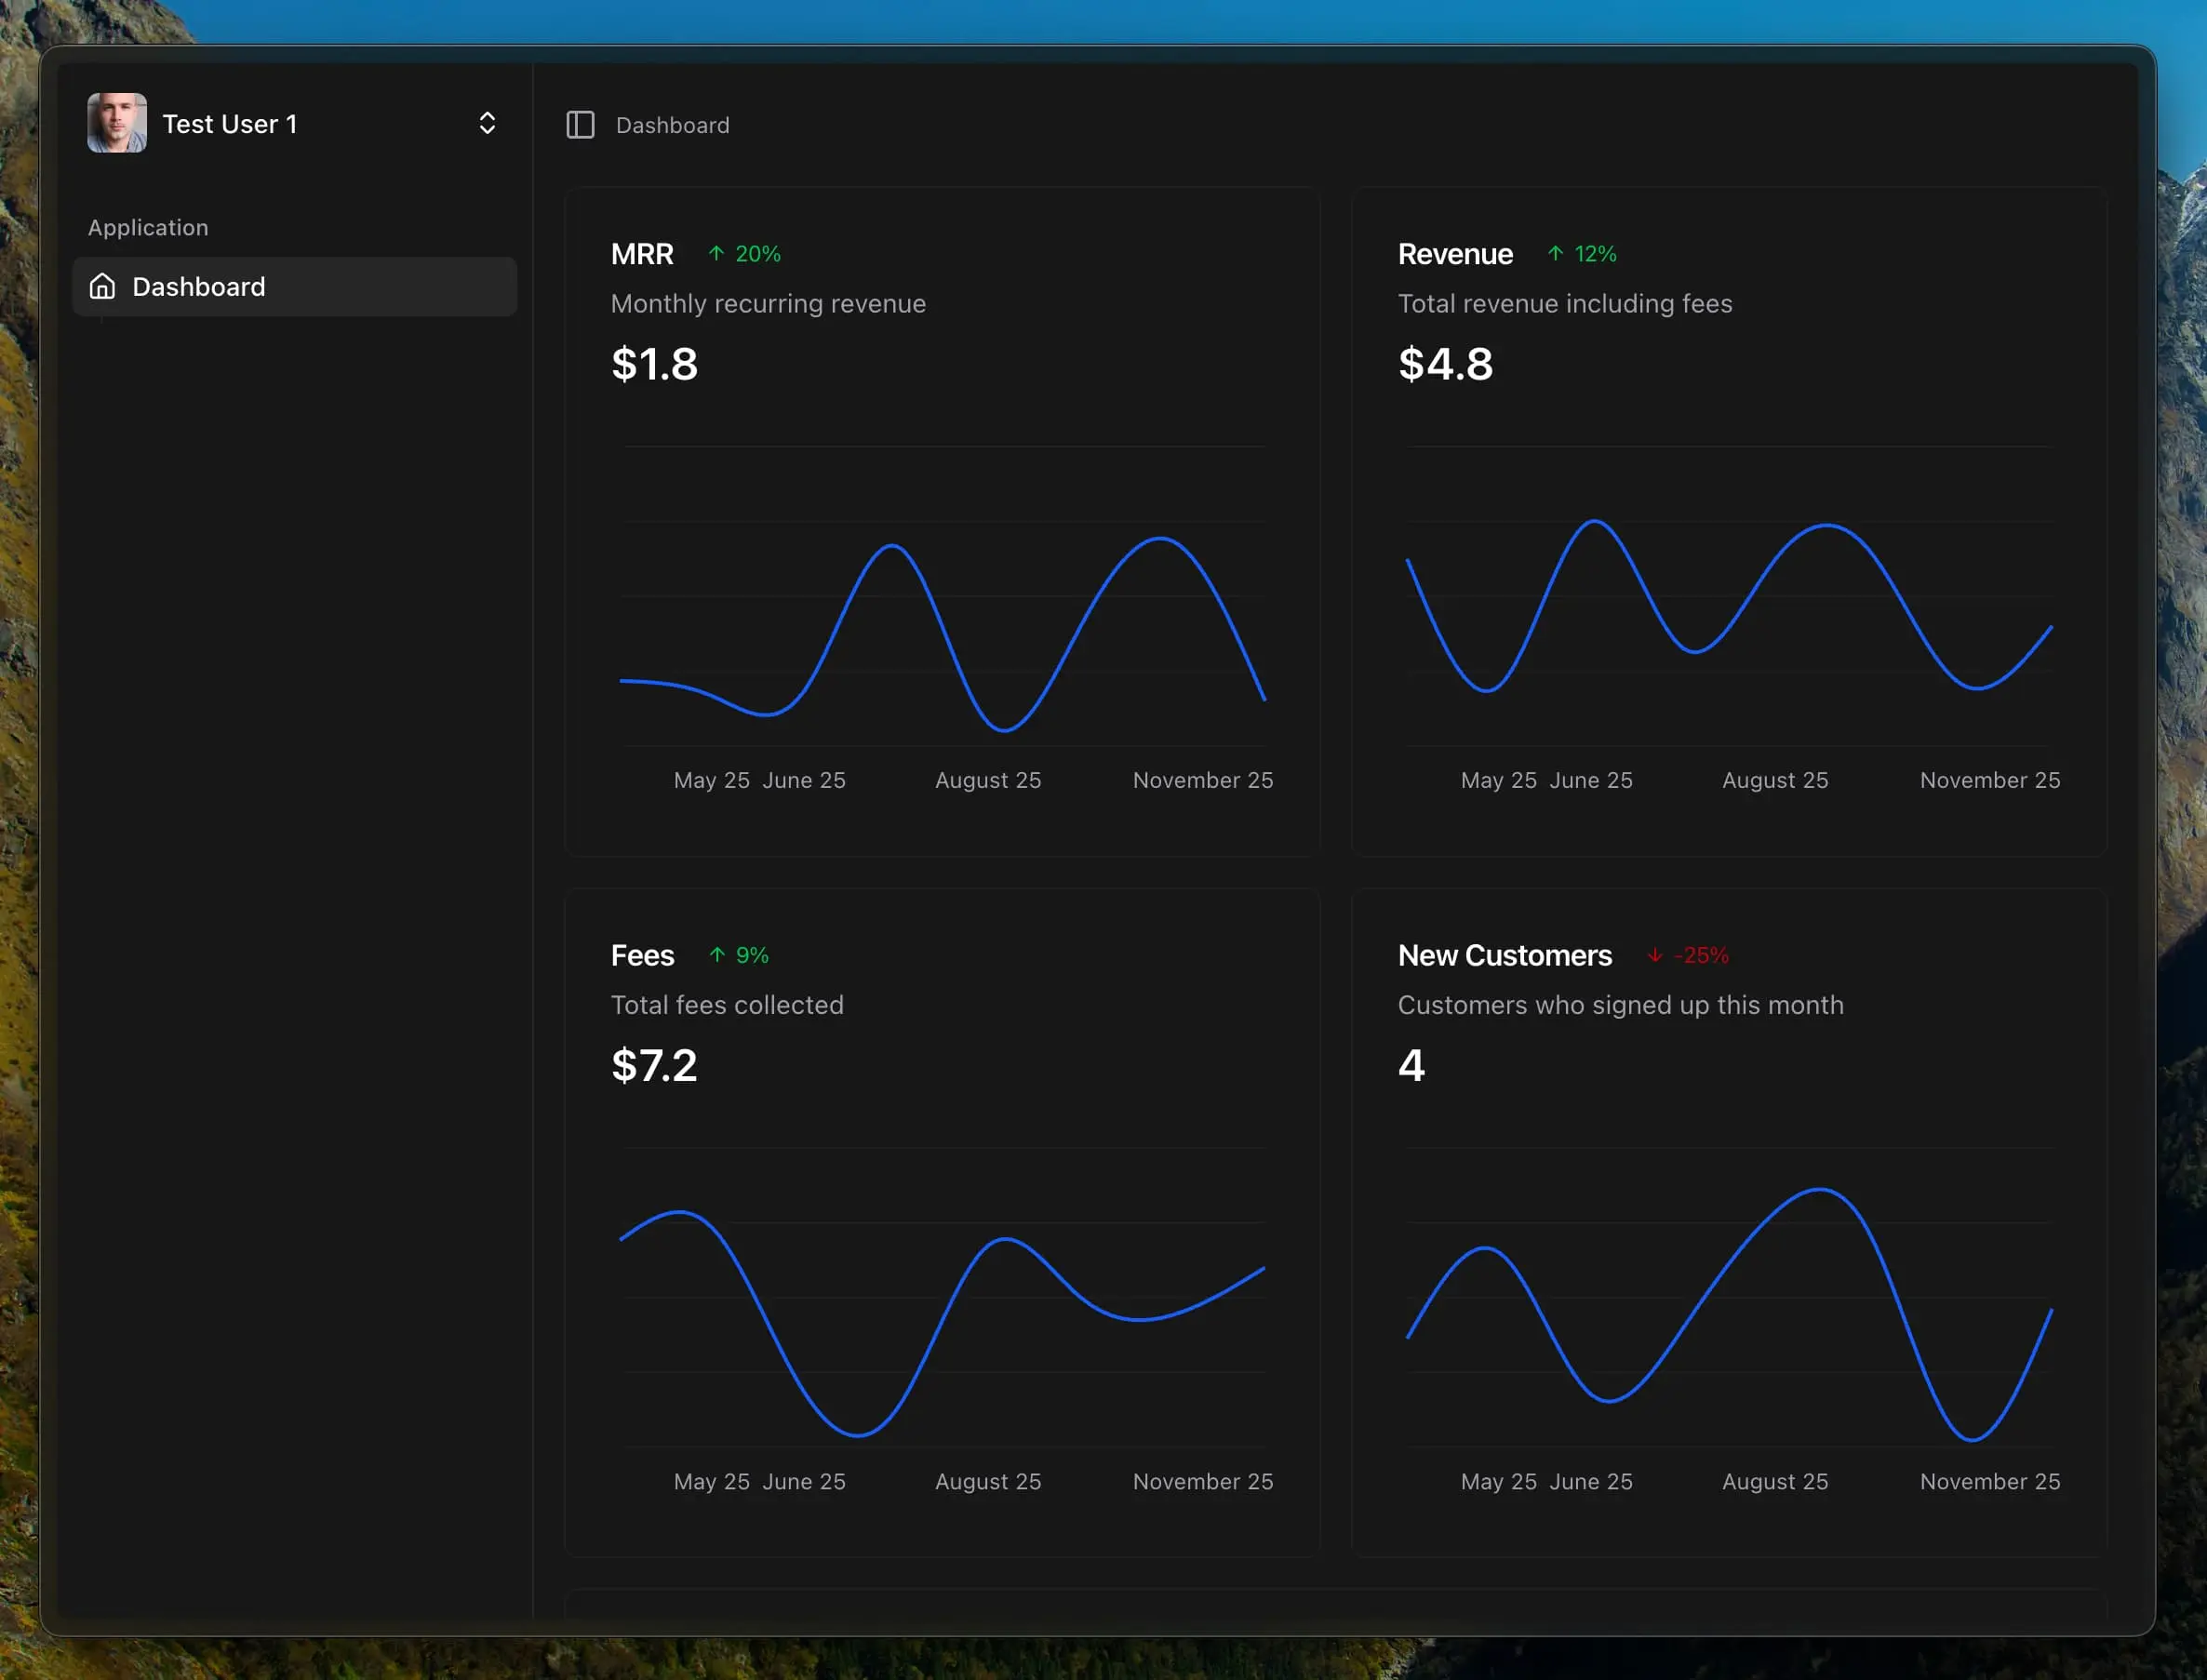Click the home icon next to Dashboard
The height and width of the screenshot is (1680, 2207).
(102, 287)
